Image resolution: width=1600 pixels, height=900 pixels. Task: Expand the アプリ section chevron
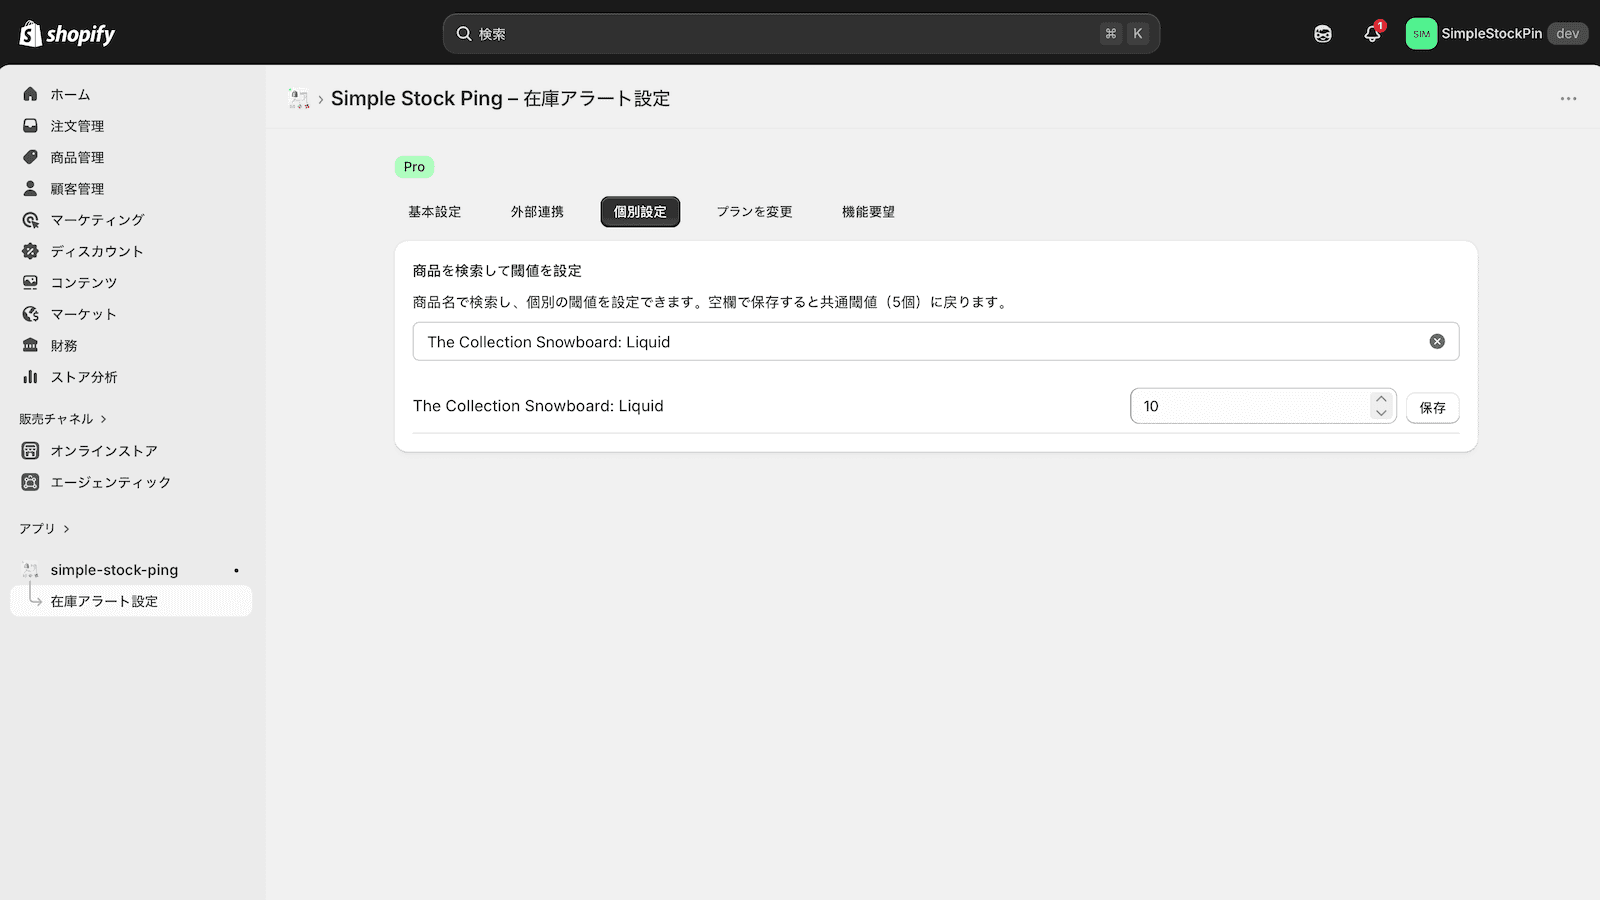pos(66,529)
